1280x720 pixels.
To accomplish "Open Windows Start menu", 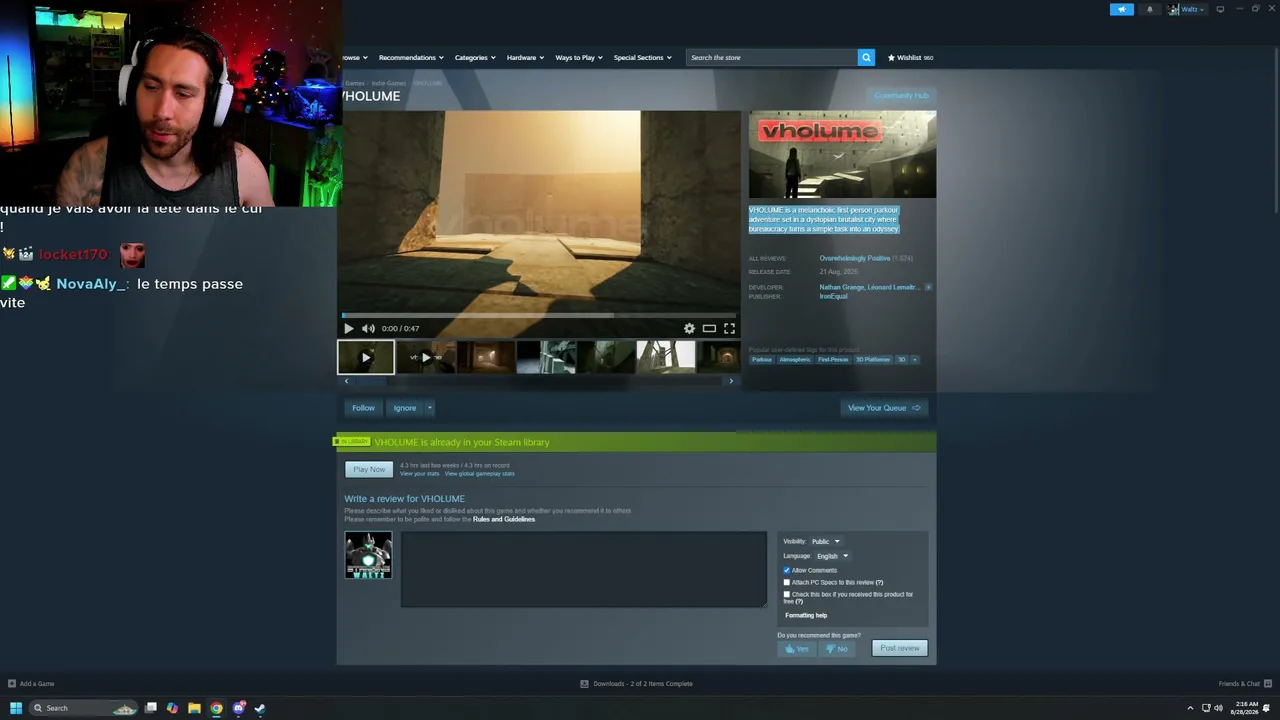I will [16, 708].
